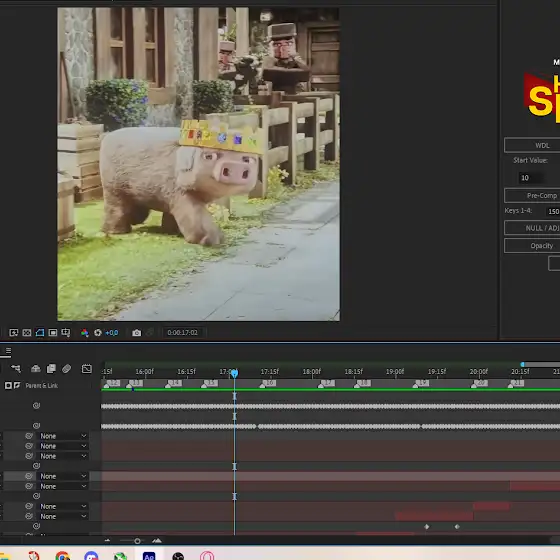Click the +0,0 exposure value
The width and height of the screenshot is (560, 560).
coord(112,332)
